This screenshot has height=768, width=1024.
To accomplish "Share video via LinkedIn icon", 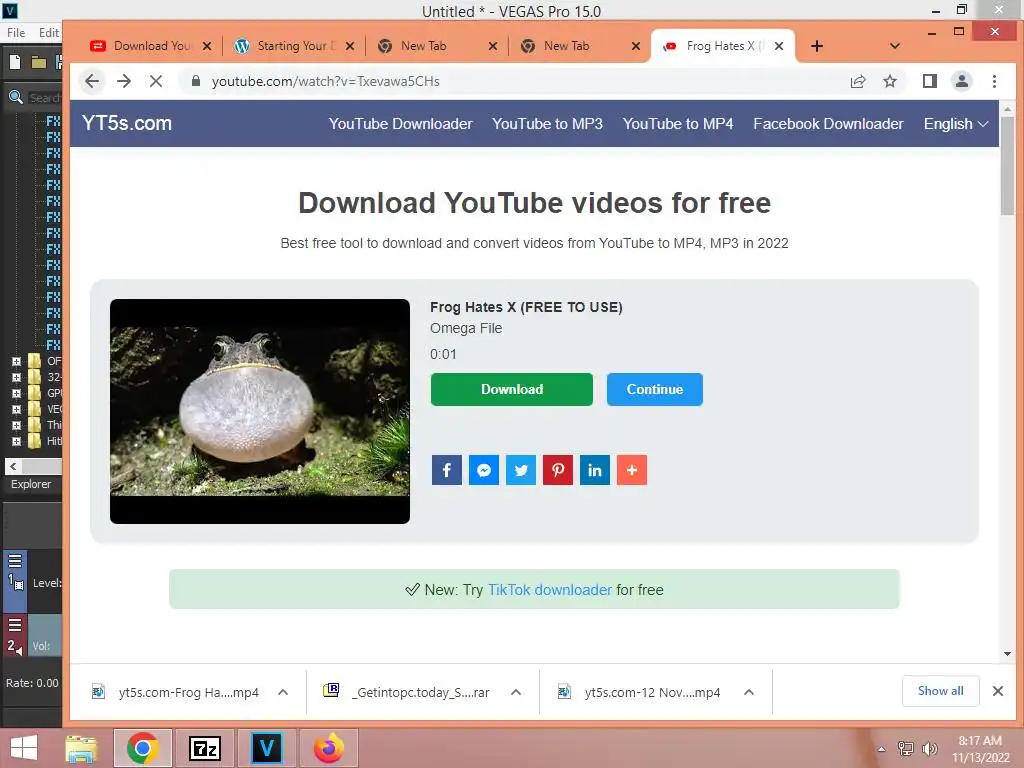I will 595,470.
